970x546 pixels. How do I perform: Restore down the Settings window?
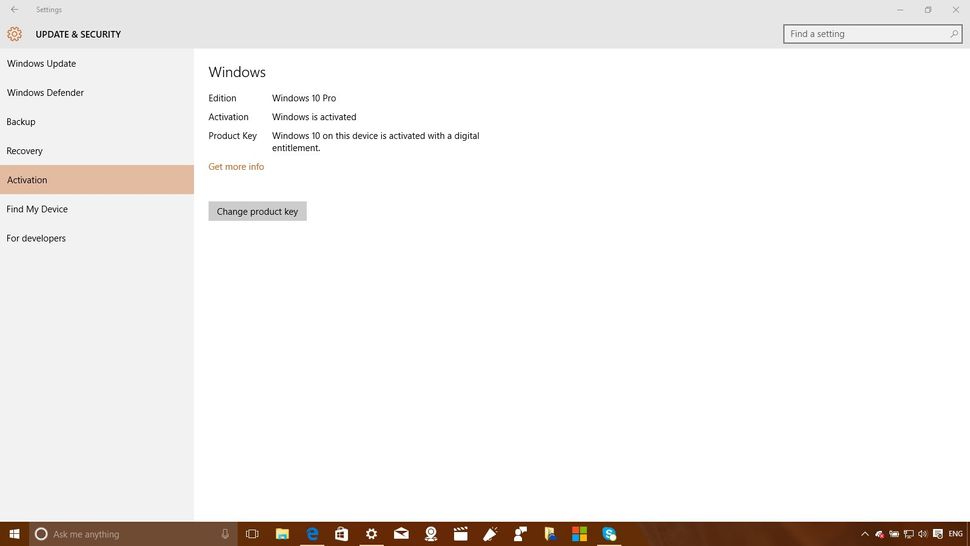[928, 10]
